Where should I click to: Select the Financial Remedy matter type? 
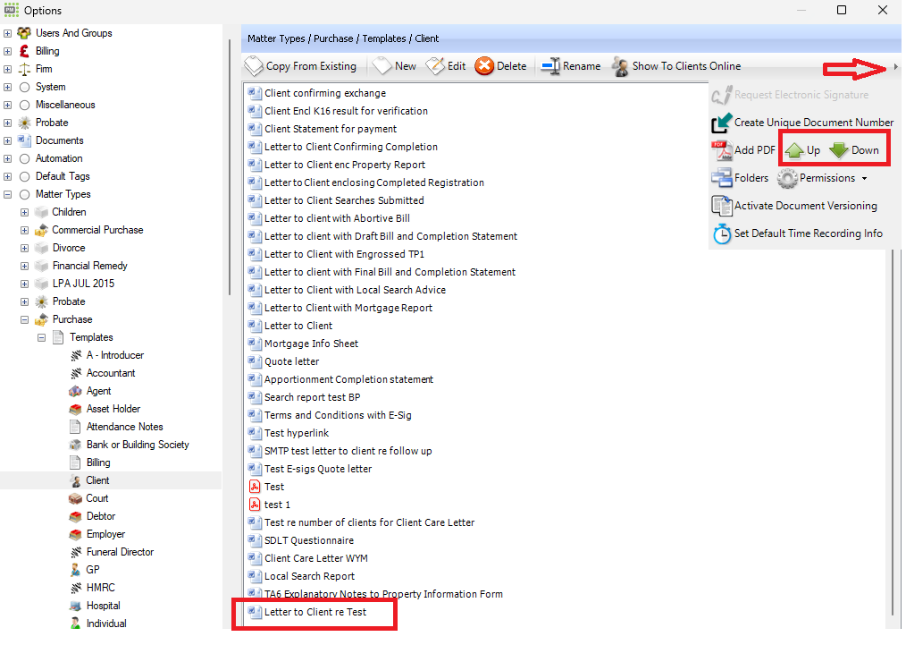[90, 265]
